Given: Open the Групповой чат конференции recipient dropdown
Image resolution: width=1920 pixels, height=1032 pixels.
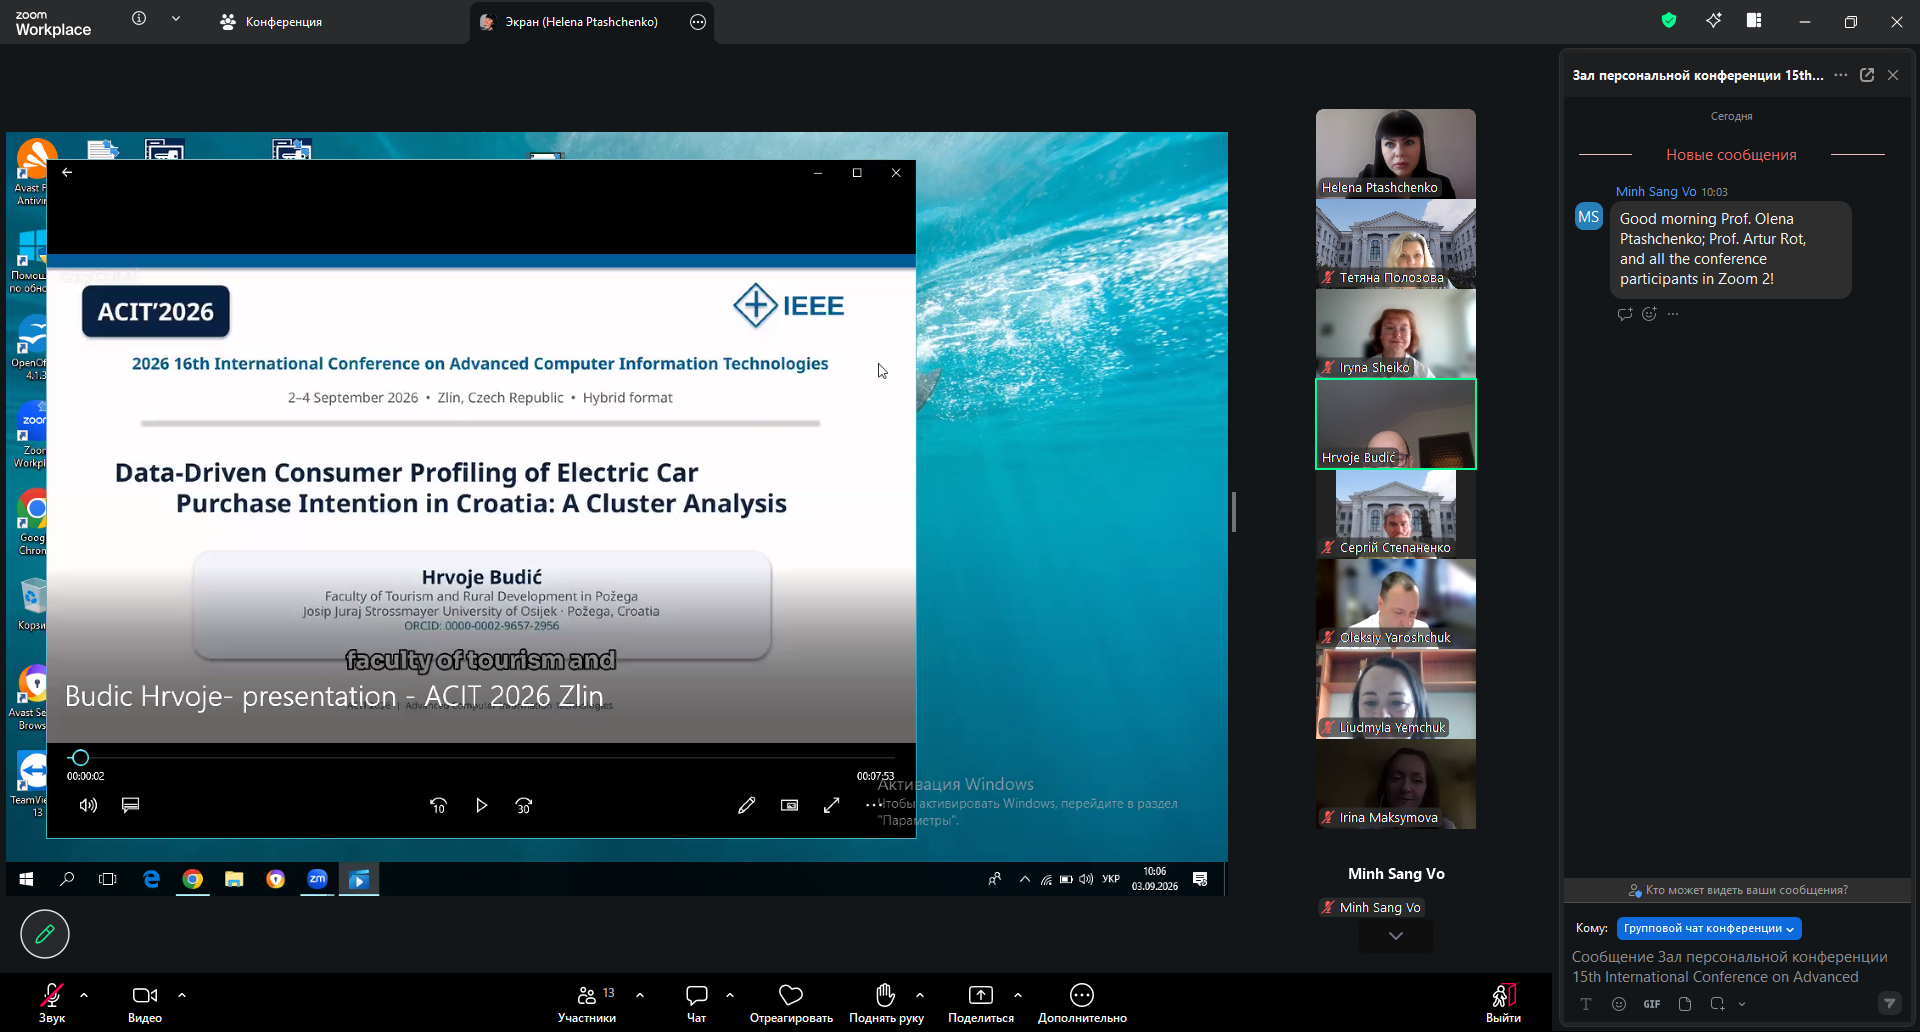Looking at the screenshot, I should [x=1709, y=928].
